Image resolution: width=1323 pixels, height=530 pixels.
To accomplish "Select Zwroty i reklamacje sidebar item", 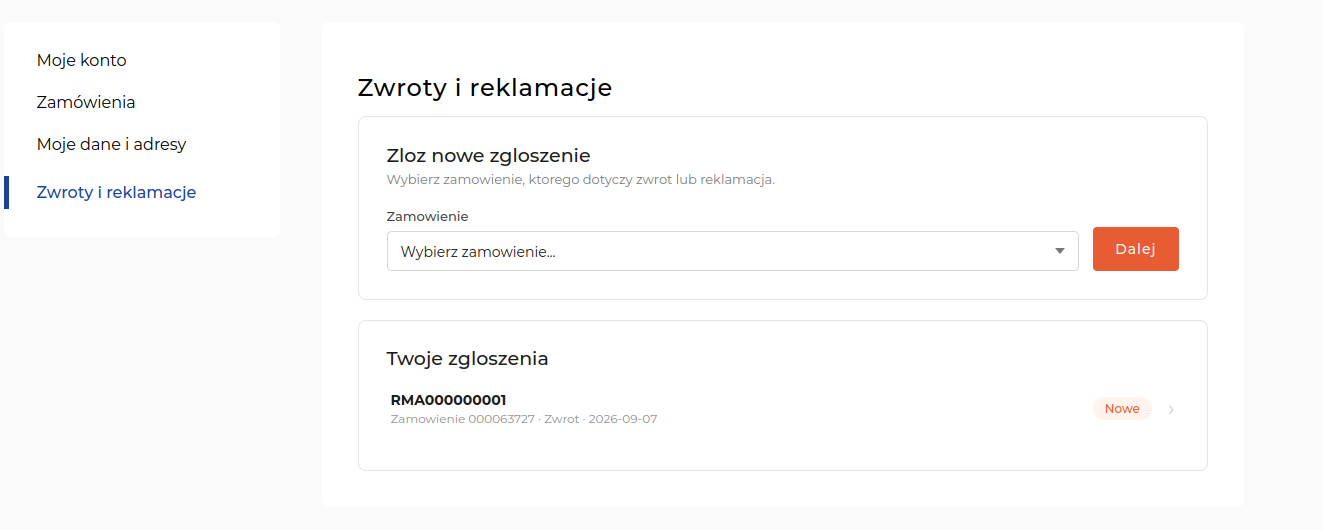I will coord(116,192).
